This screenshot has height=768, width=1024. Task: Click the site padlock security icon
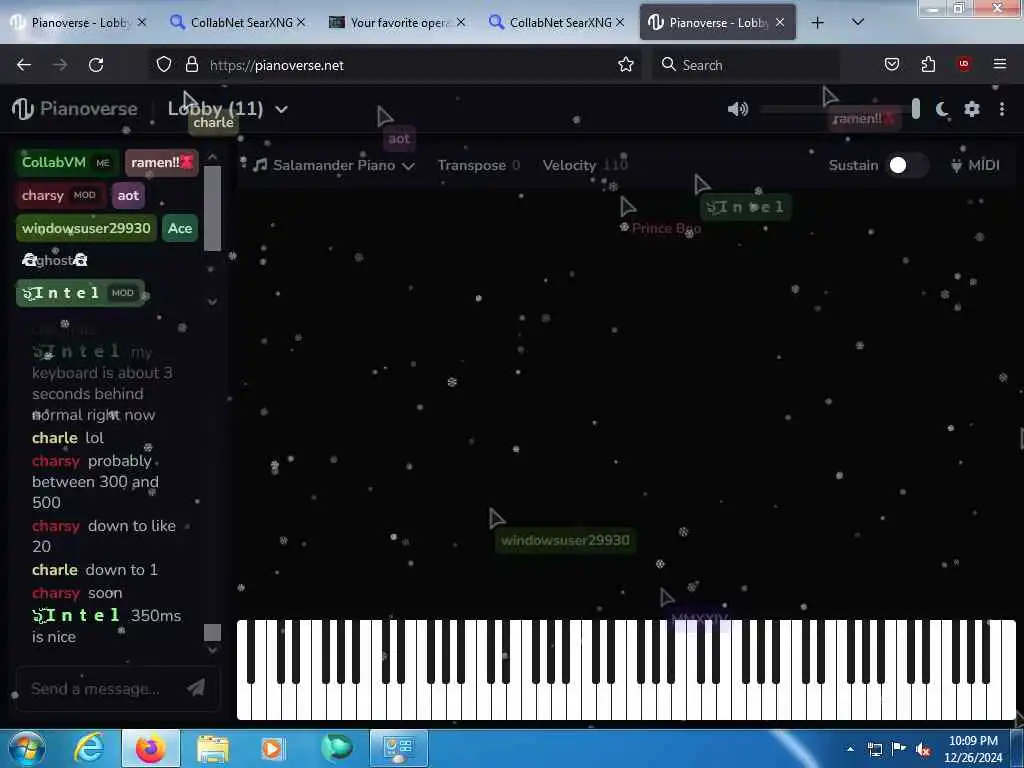click(191, 65)
